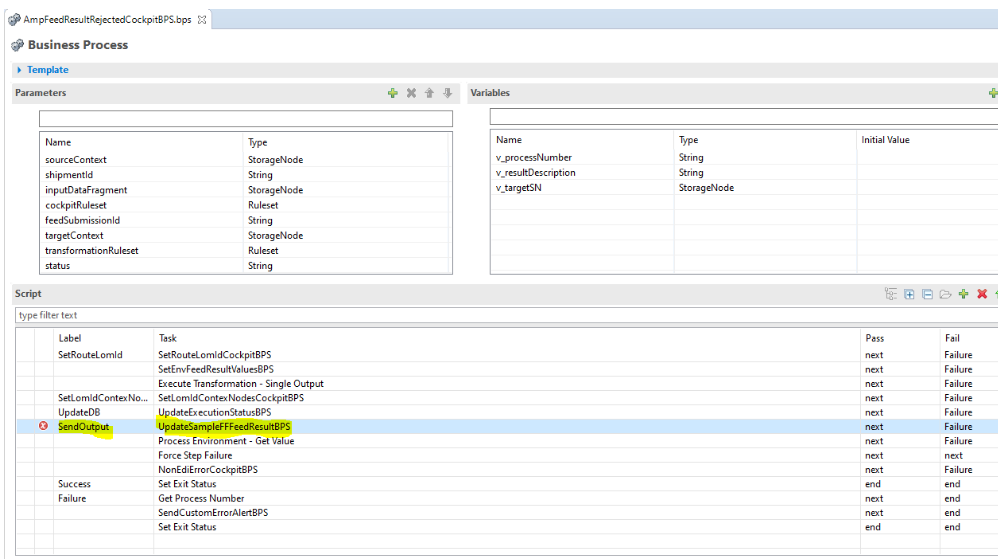Delete the selected parameter with X icon
The image size is (1001, 559).
pos(411,93)
